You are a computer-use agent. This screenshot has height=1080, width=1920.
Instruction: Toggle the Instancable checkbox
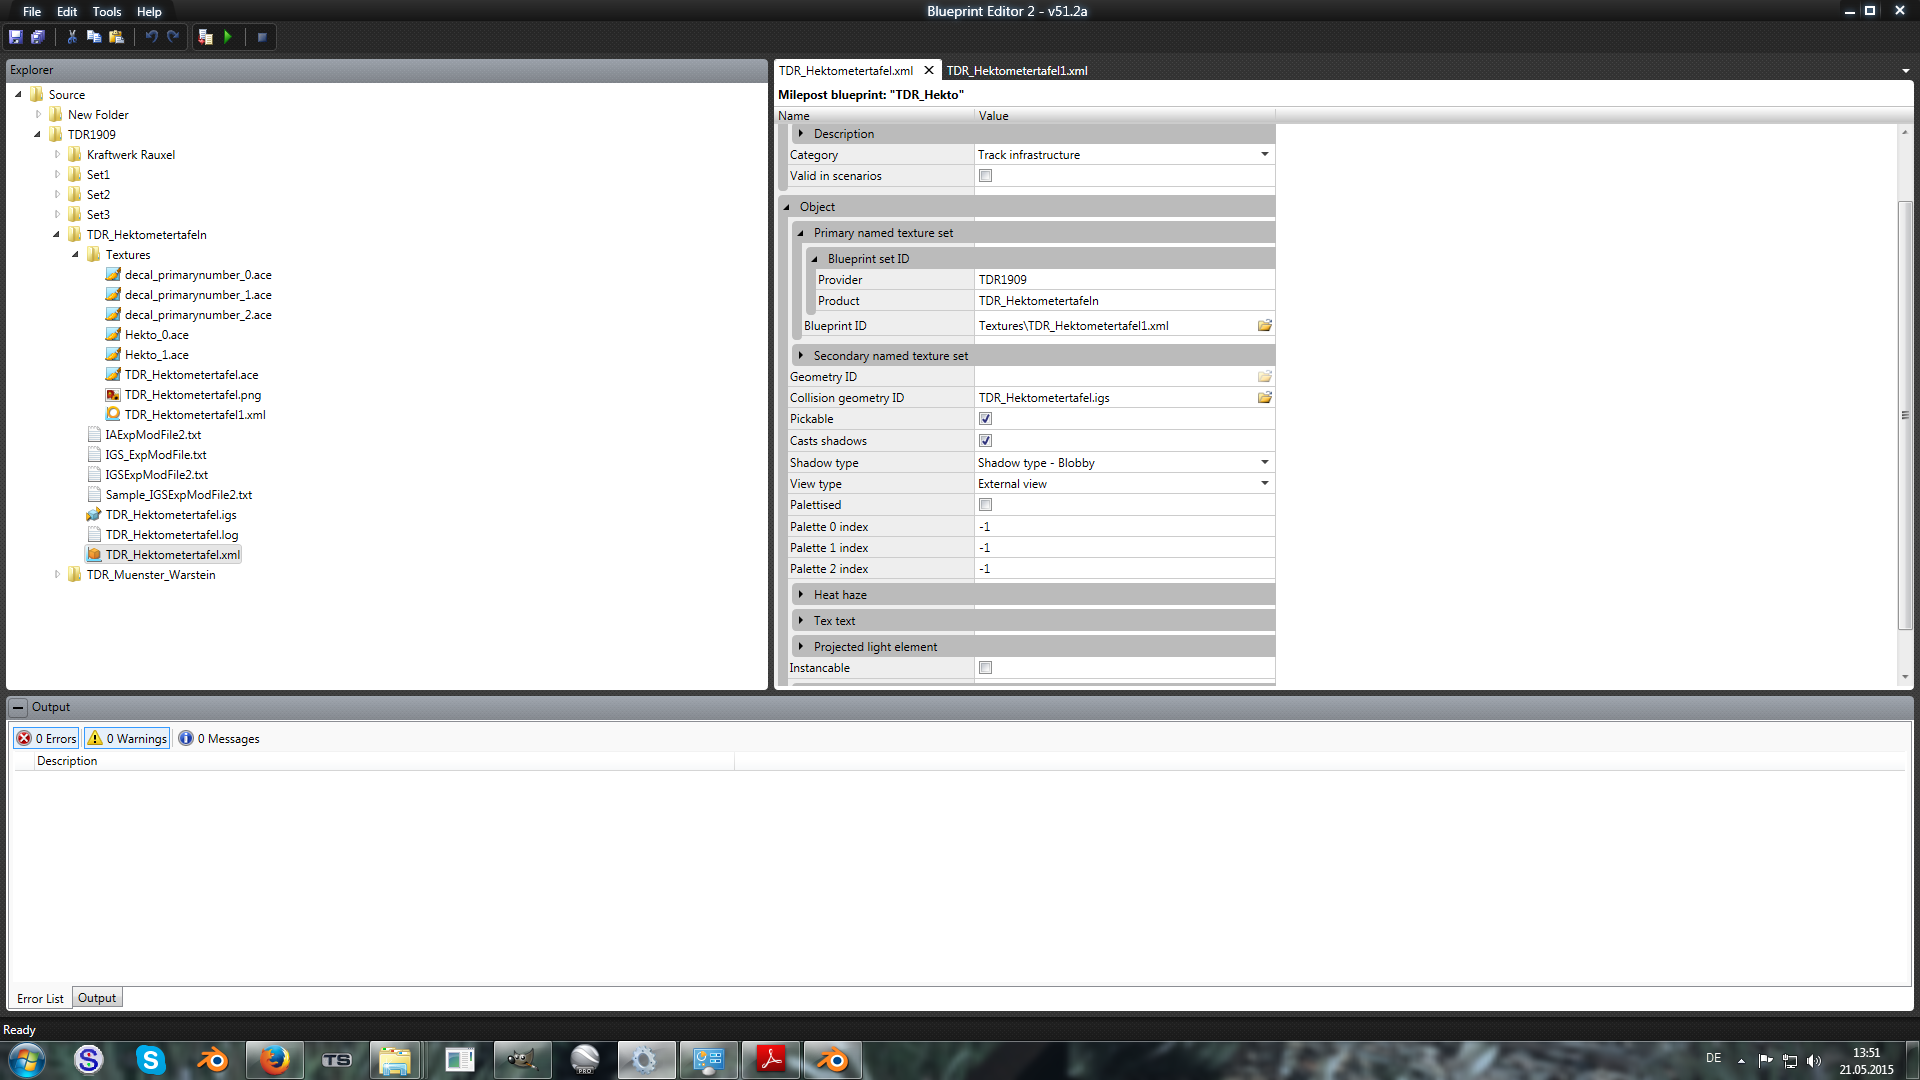pyautogui.click(x=985, y=668)
